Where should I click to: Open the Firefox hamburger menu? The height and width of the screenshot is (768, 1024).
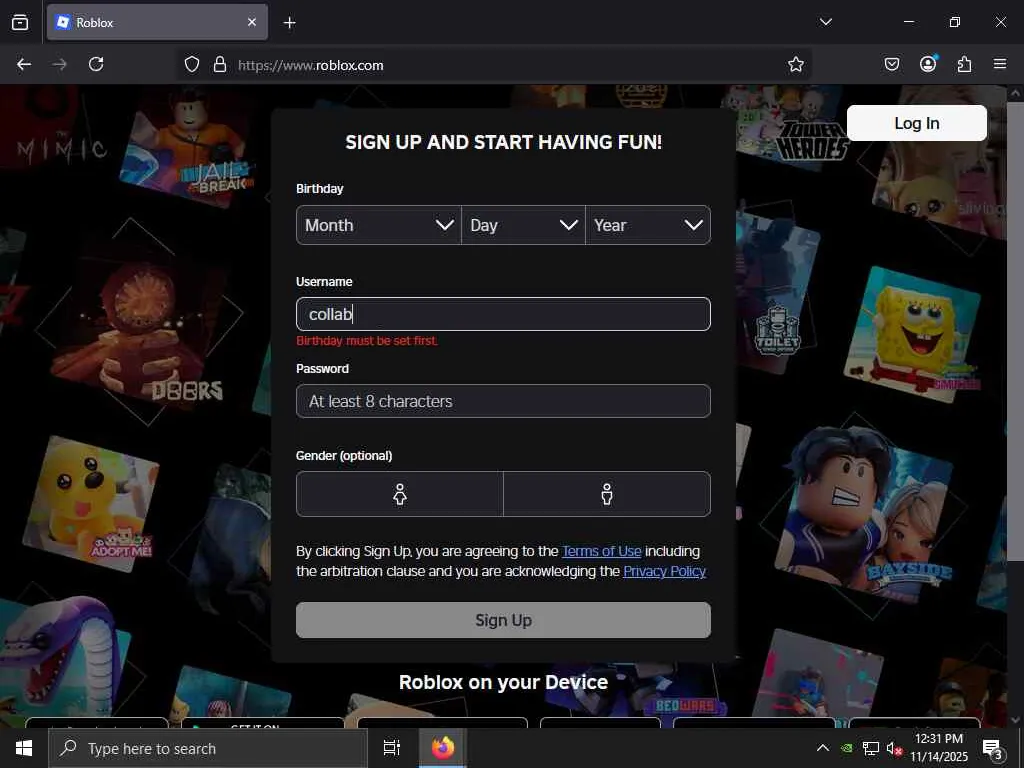click(x=1000, y=64)
